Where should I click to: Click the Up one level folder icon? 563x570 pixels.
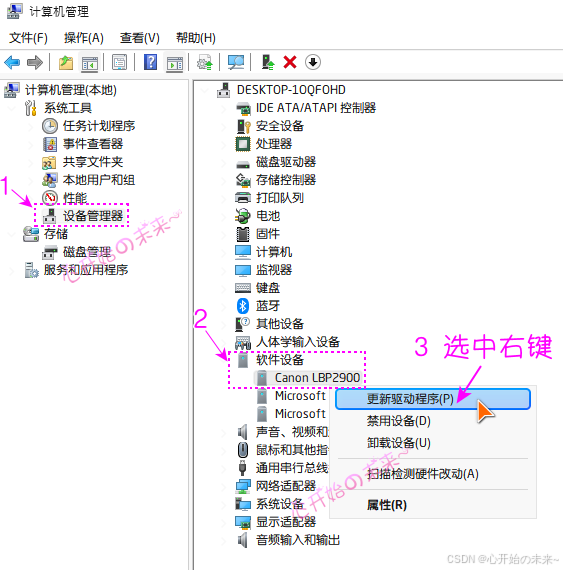coord(66,63)
